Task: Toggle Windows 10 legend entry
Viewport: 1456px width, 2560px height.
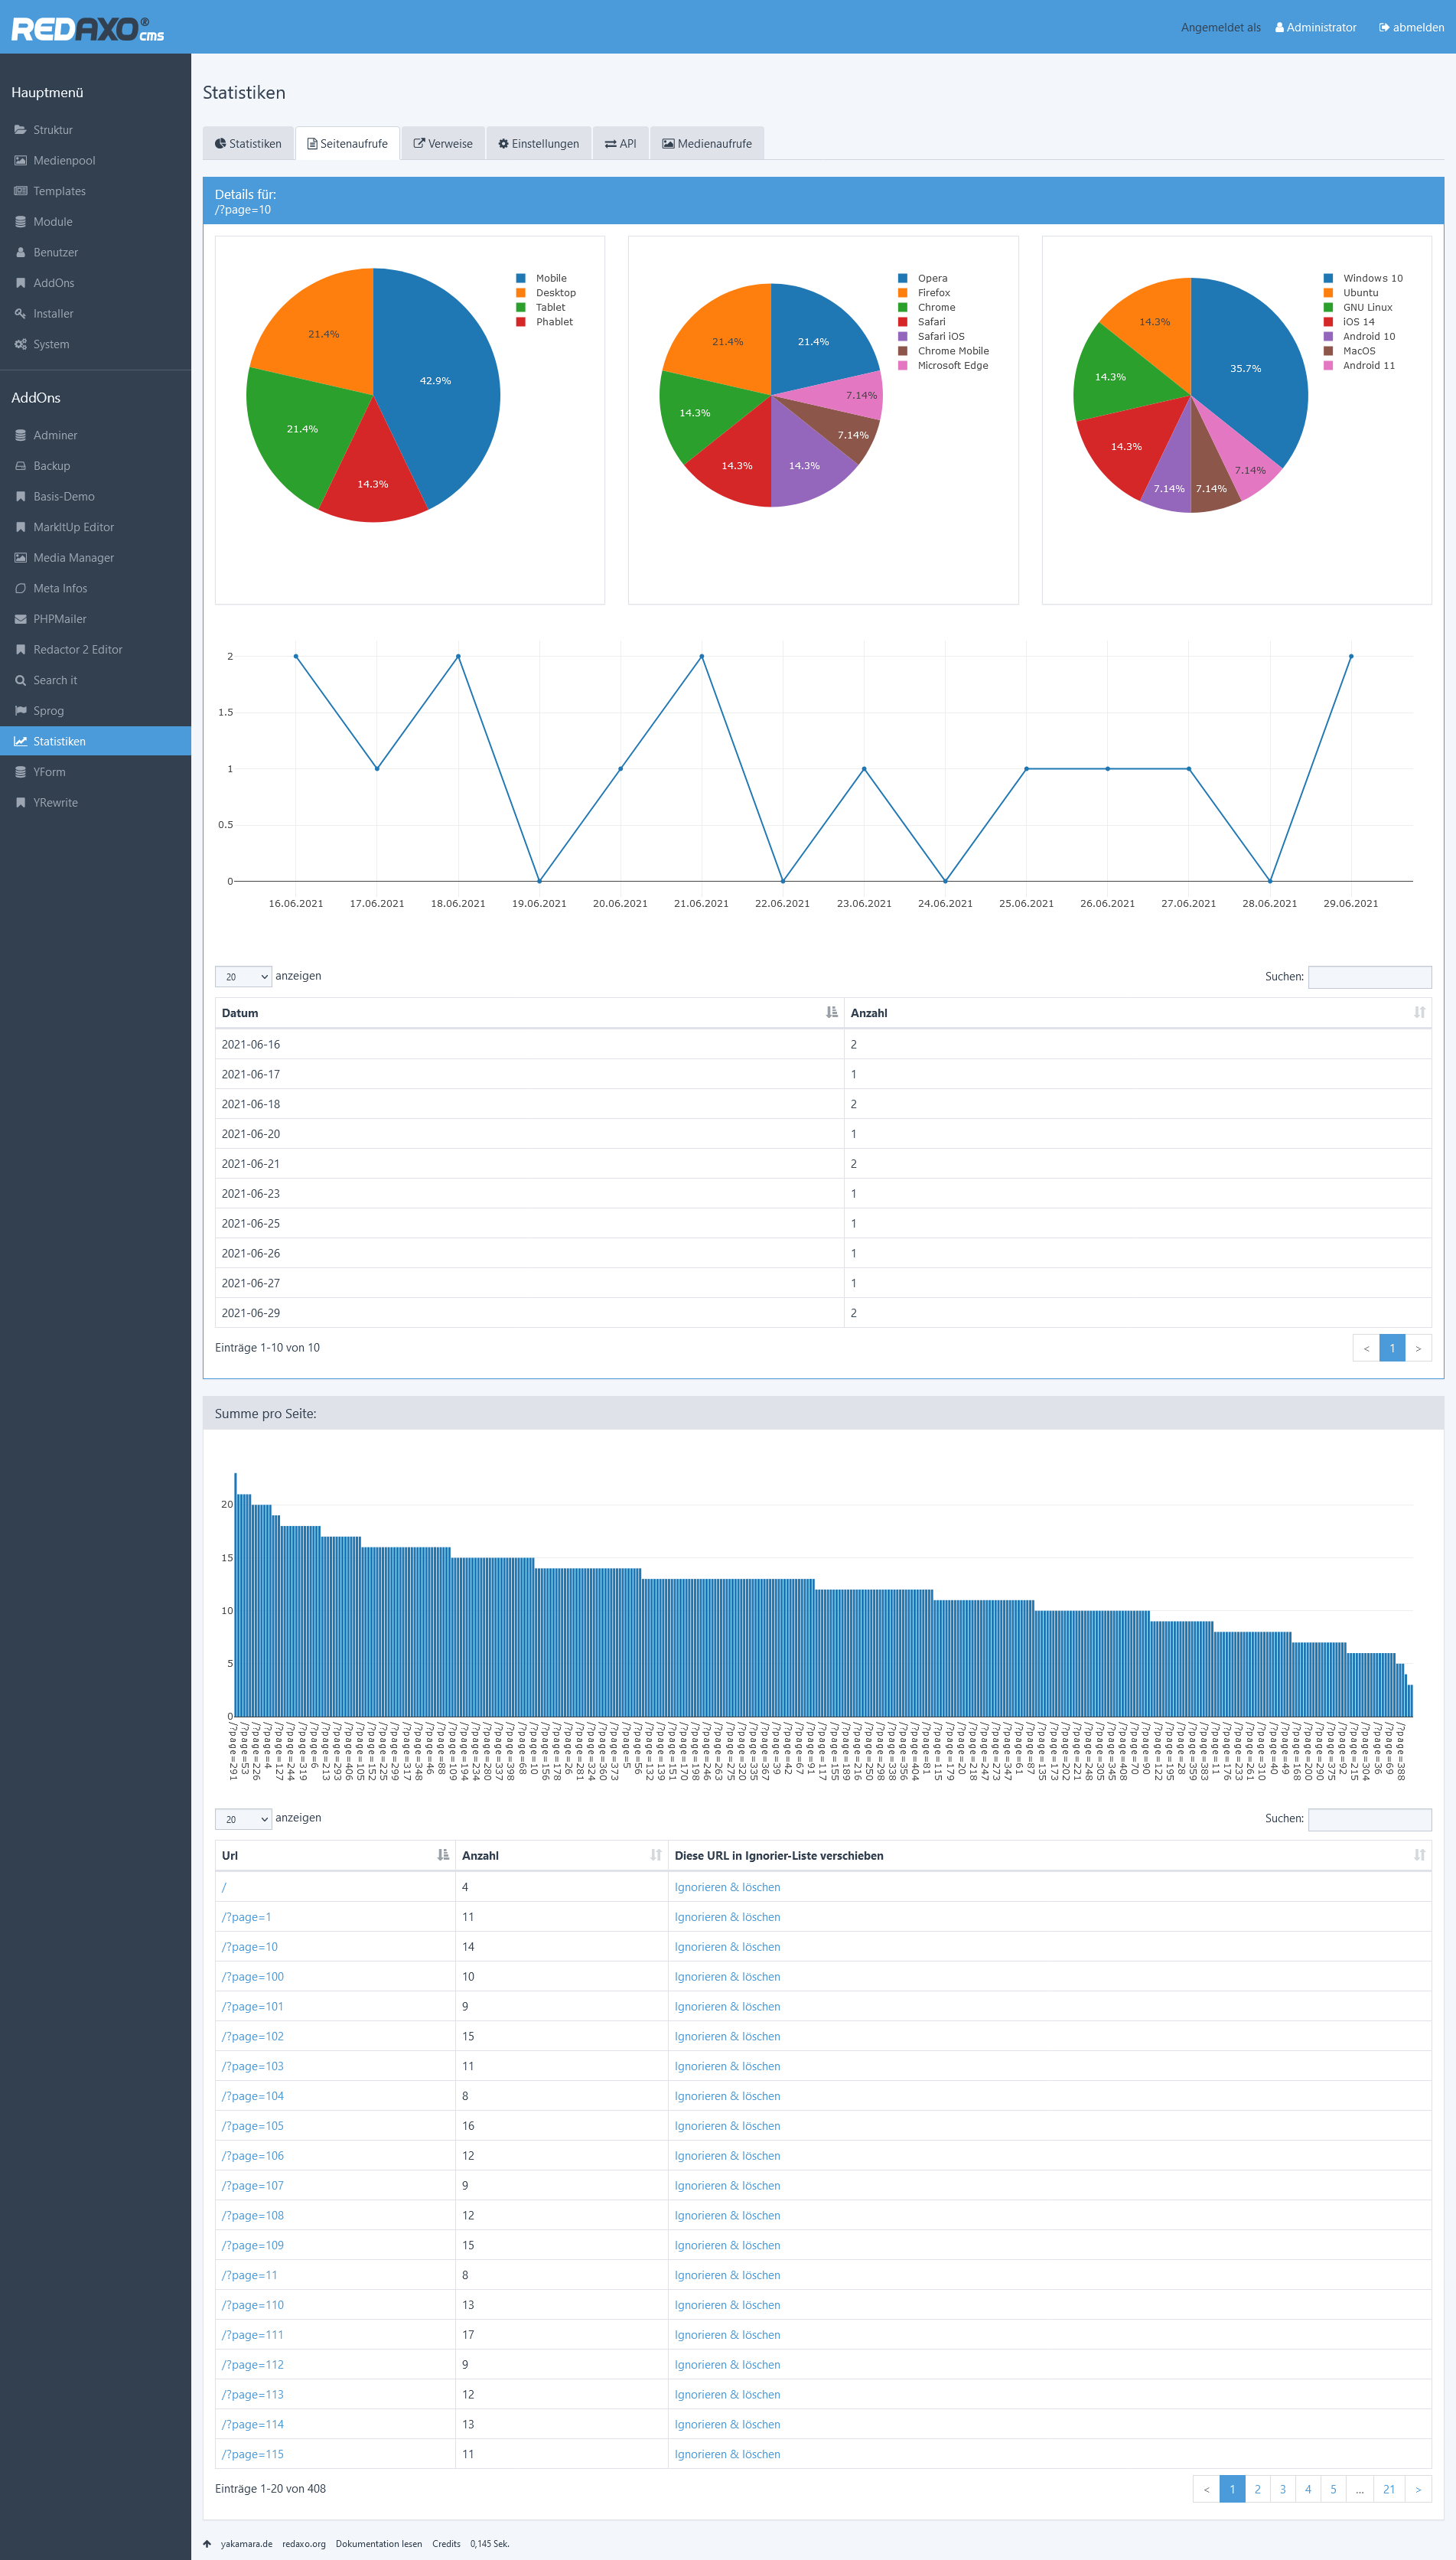Action: 1362,278
